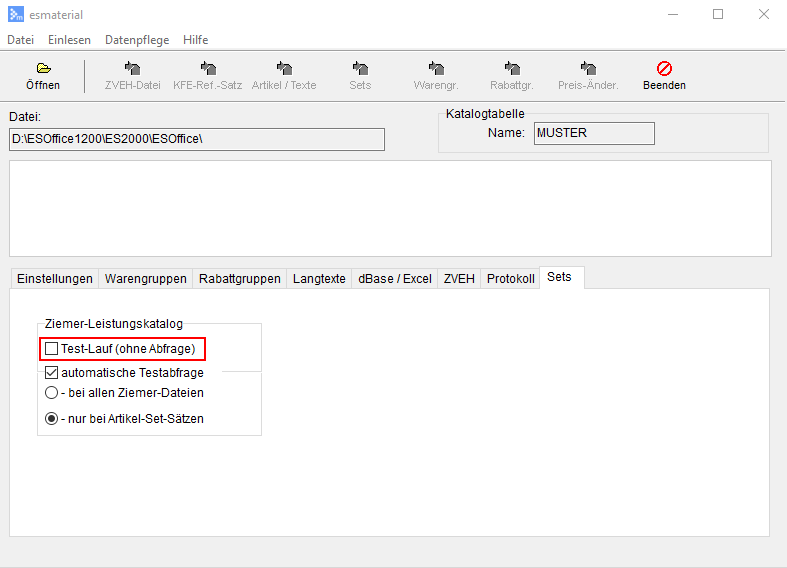Click the ZVEH-Datei toolbar icon

tap(132, 69)
